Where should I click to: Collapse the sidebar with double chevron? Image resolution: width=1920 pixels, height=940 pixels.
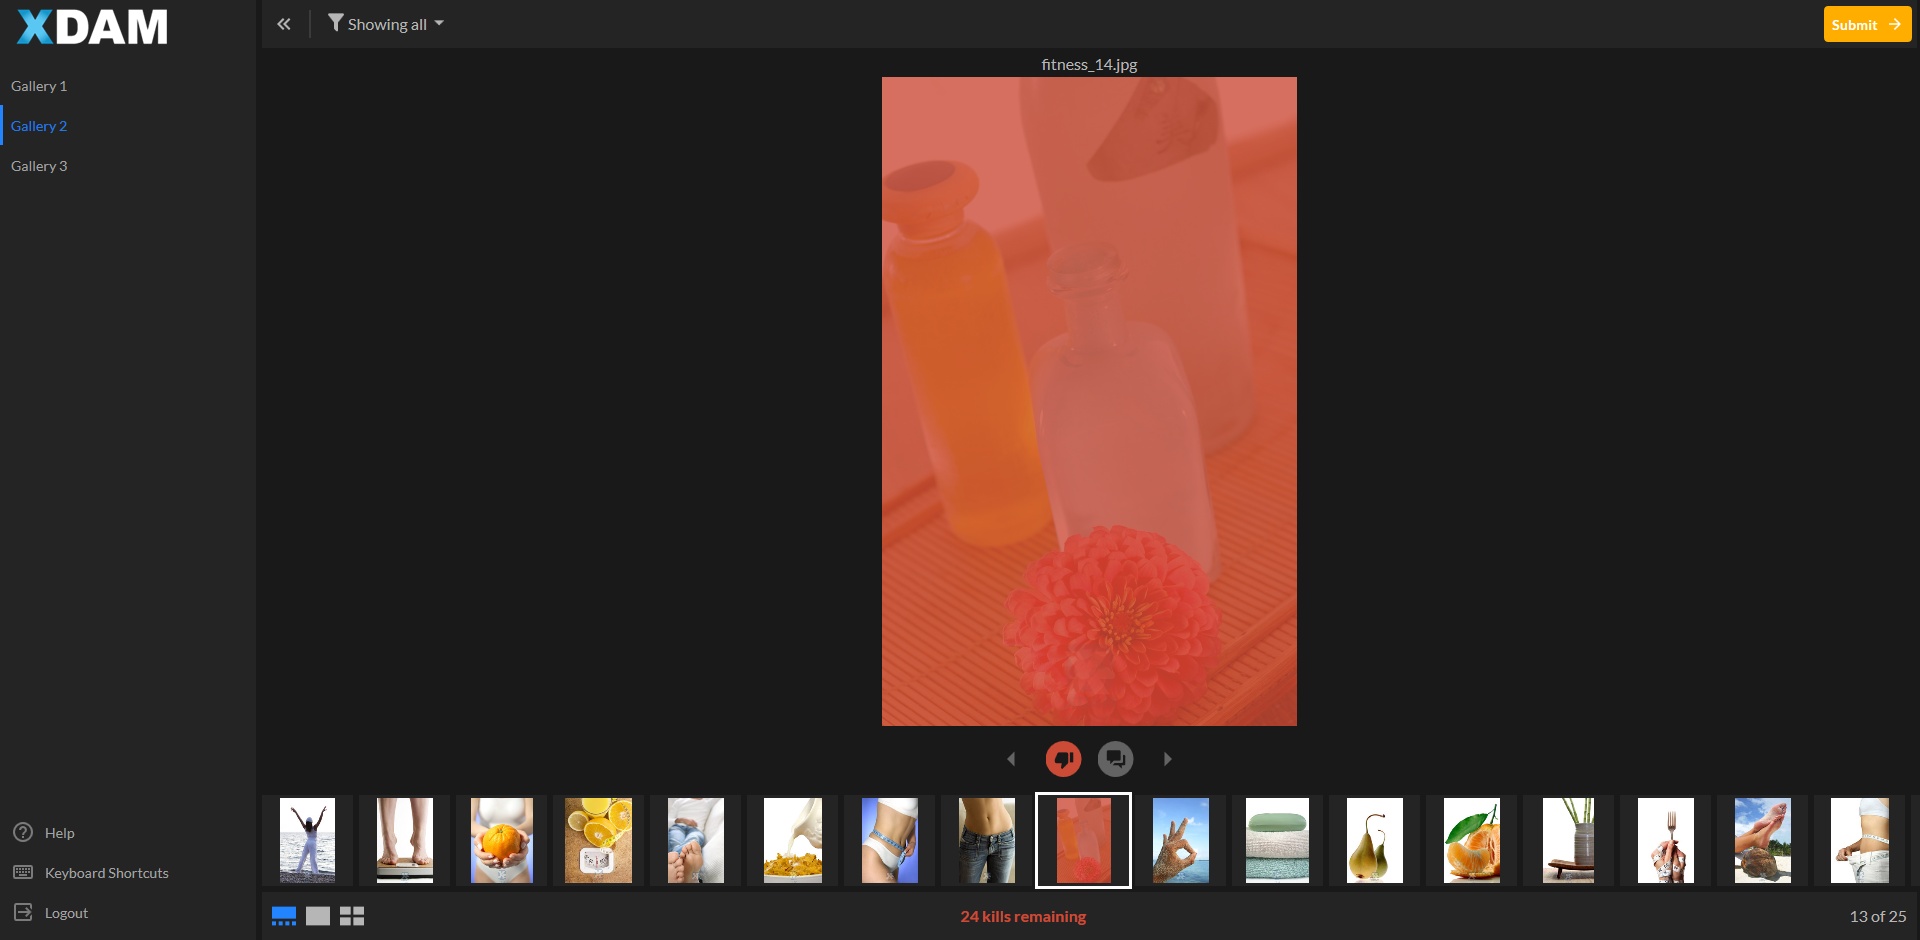284,24
